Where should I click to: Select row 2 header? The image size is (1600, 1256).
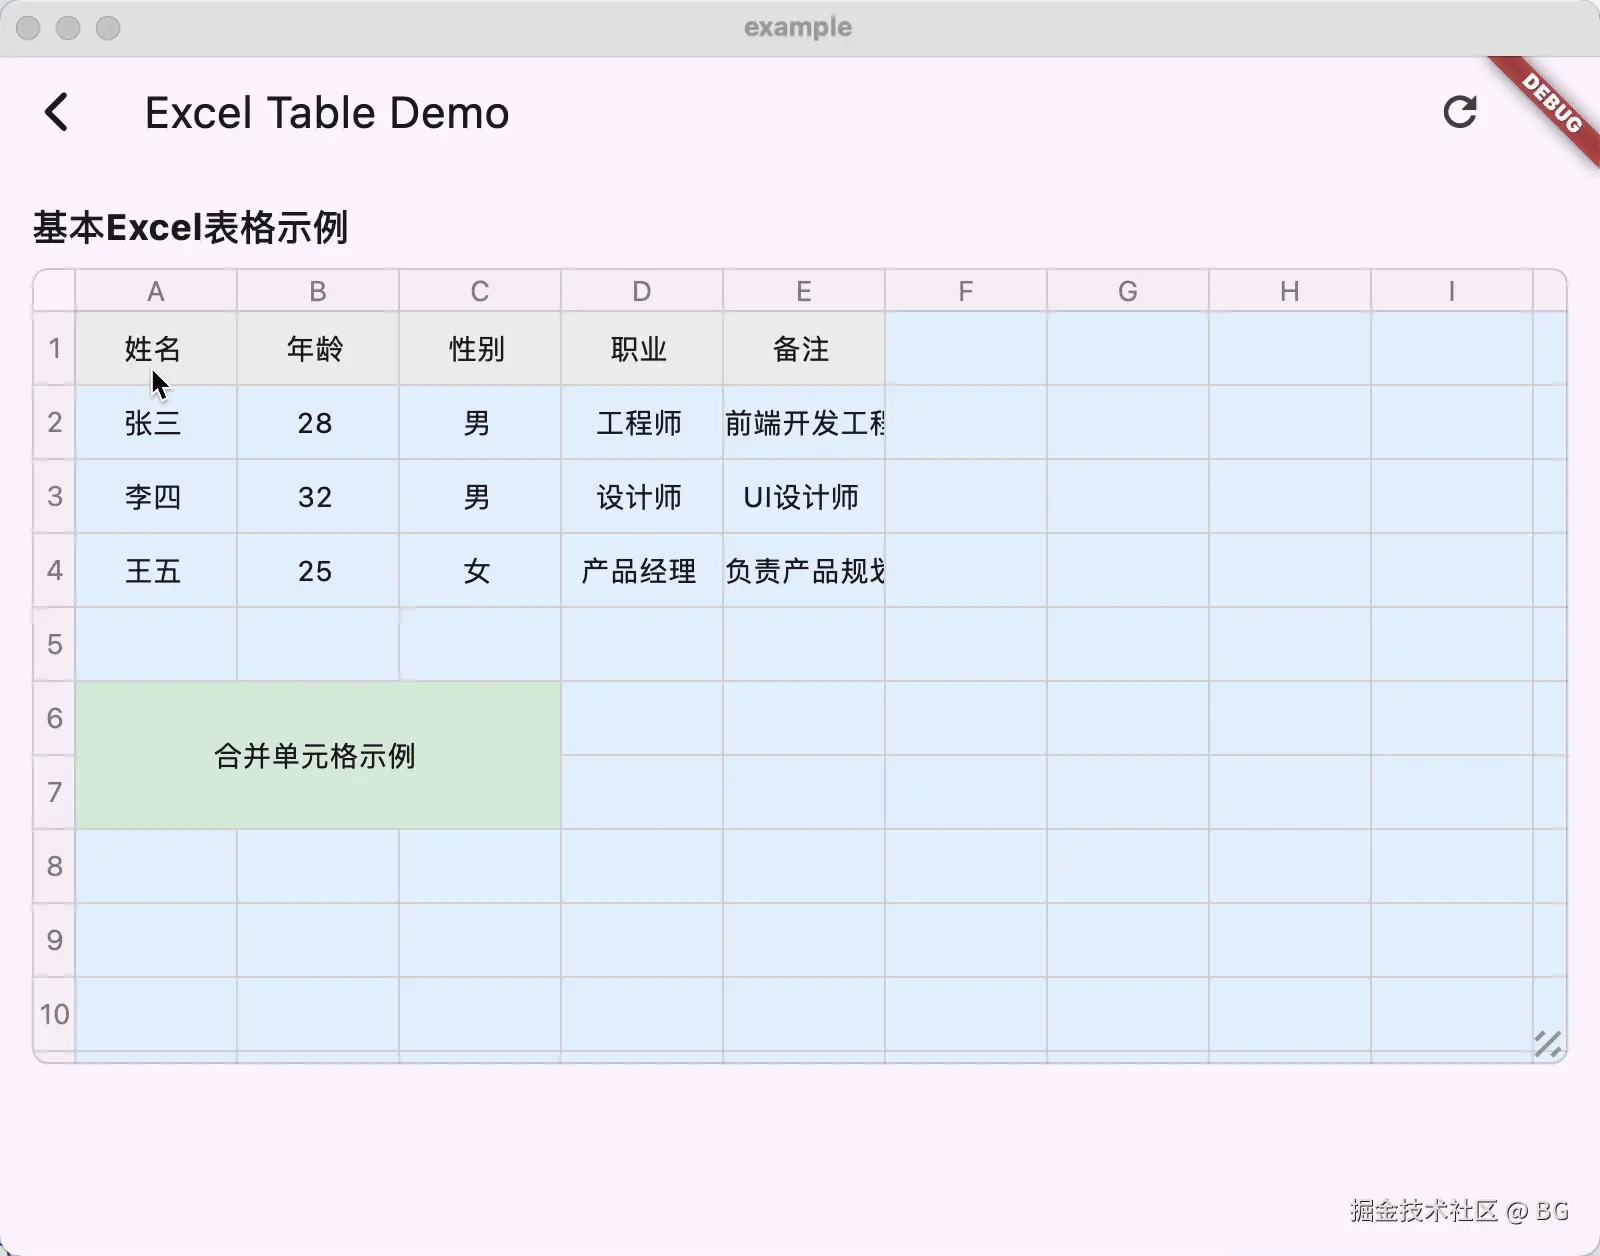[55, 422]
